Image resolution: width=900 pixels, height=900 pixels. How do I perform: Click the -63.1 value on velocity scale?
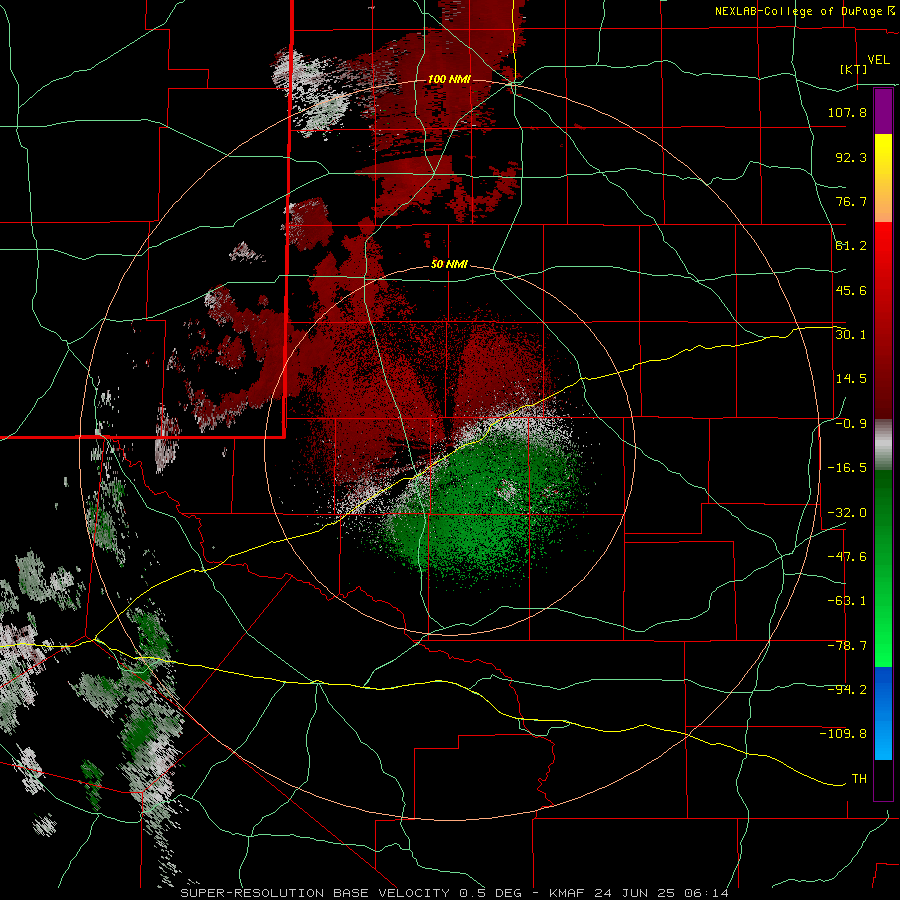pyautogui.click(x=847, y=601)
